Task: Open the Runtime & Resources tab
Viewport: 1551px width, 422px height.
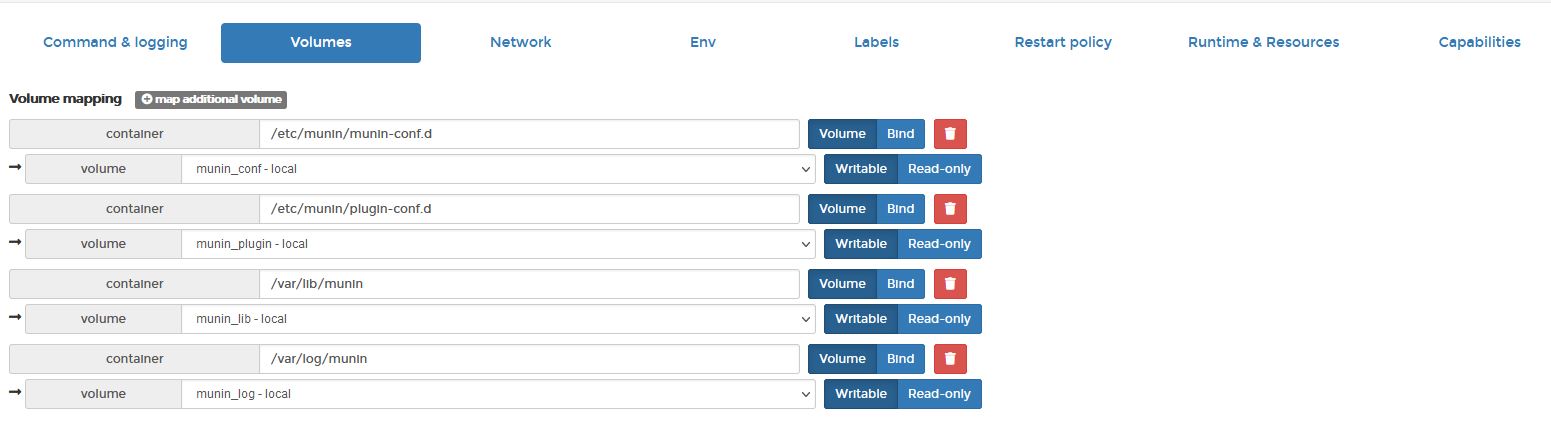Action: tap(1263, 42)
